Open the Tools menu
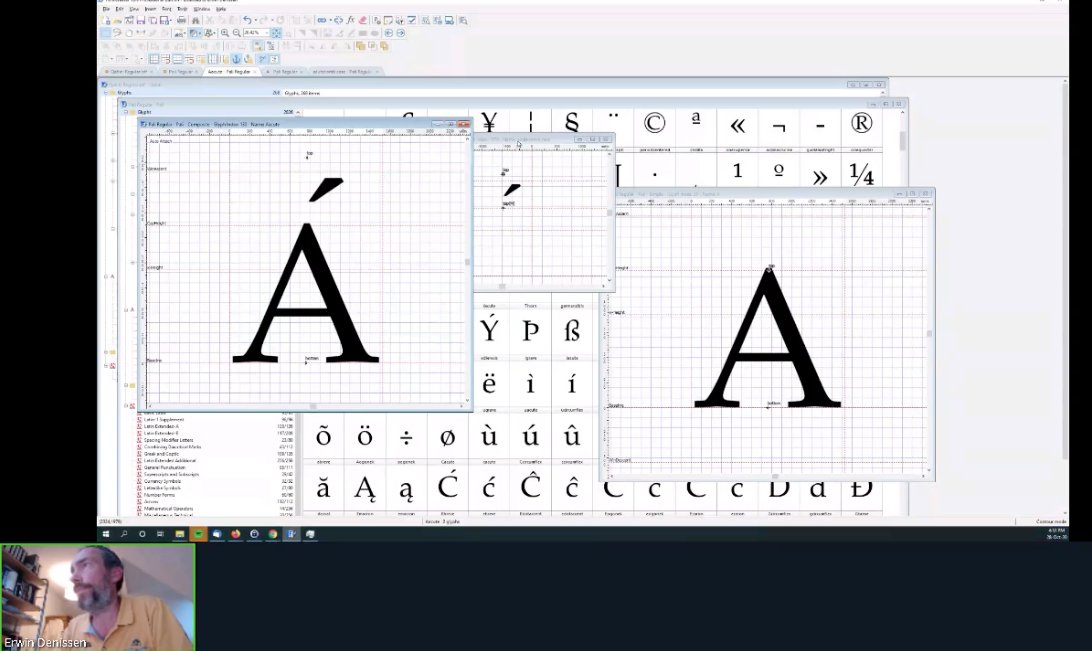 tap(182, 9)
